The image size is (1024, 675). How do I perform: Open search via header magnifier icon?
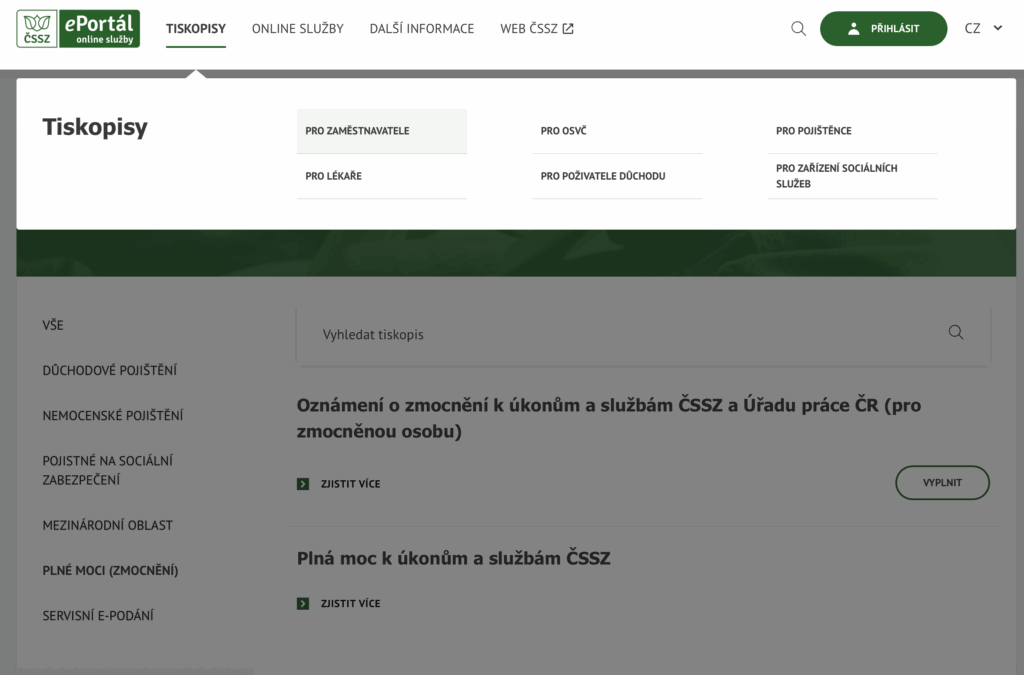(798, 29)
